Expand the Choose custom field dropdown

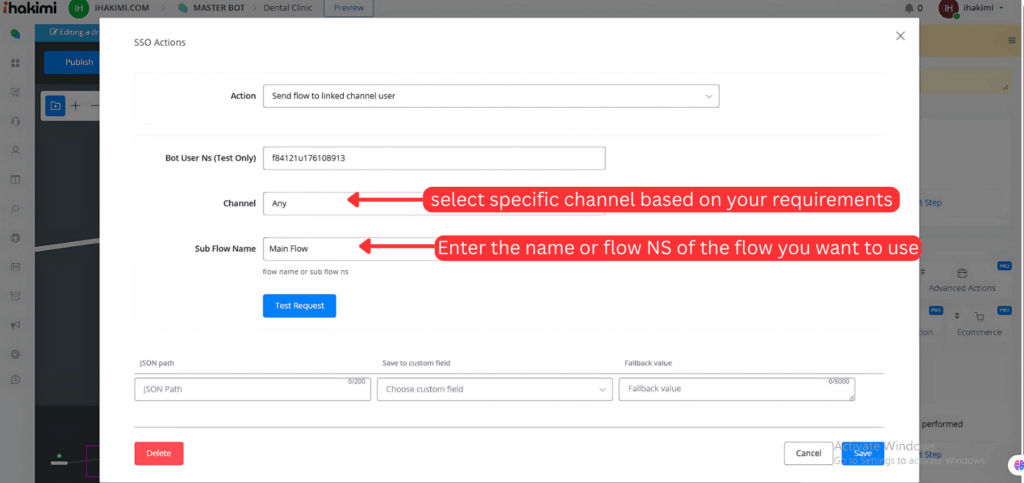point(494,388)
